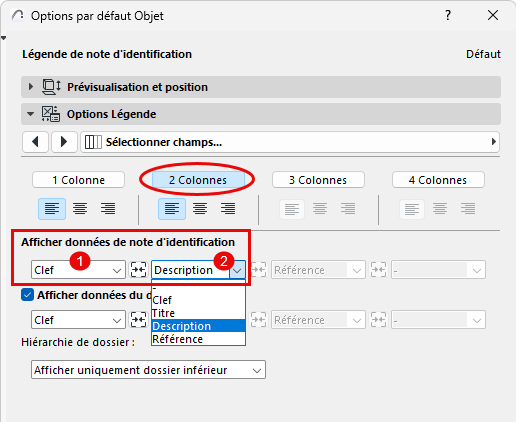Click the small arrow at dialog's left edge
The width and height of the screenshot is (516, 422).
click(x=3, y=38)
